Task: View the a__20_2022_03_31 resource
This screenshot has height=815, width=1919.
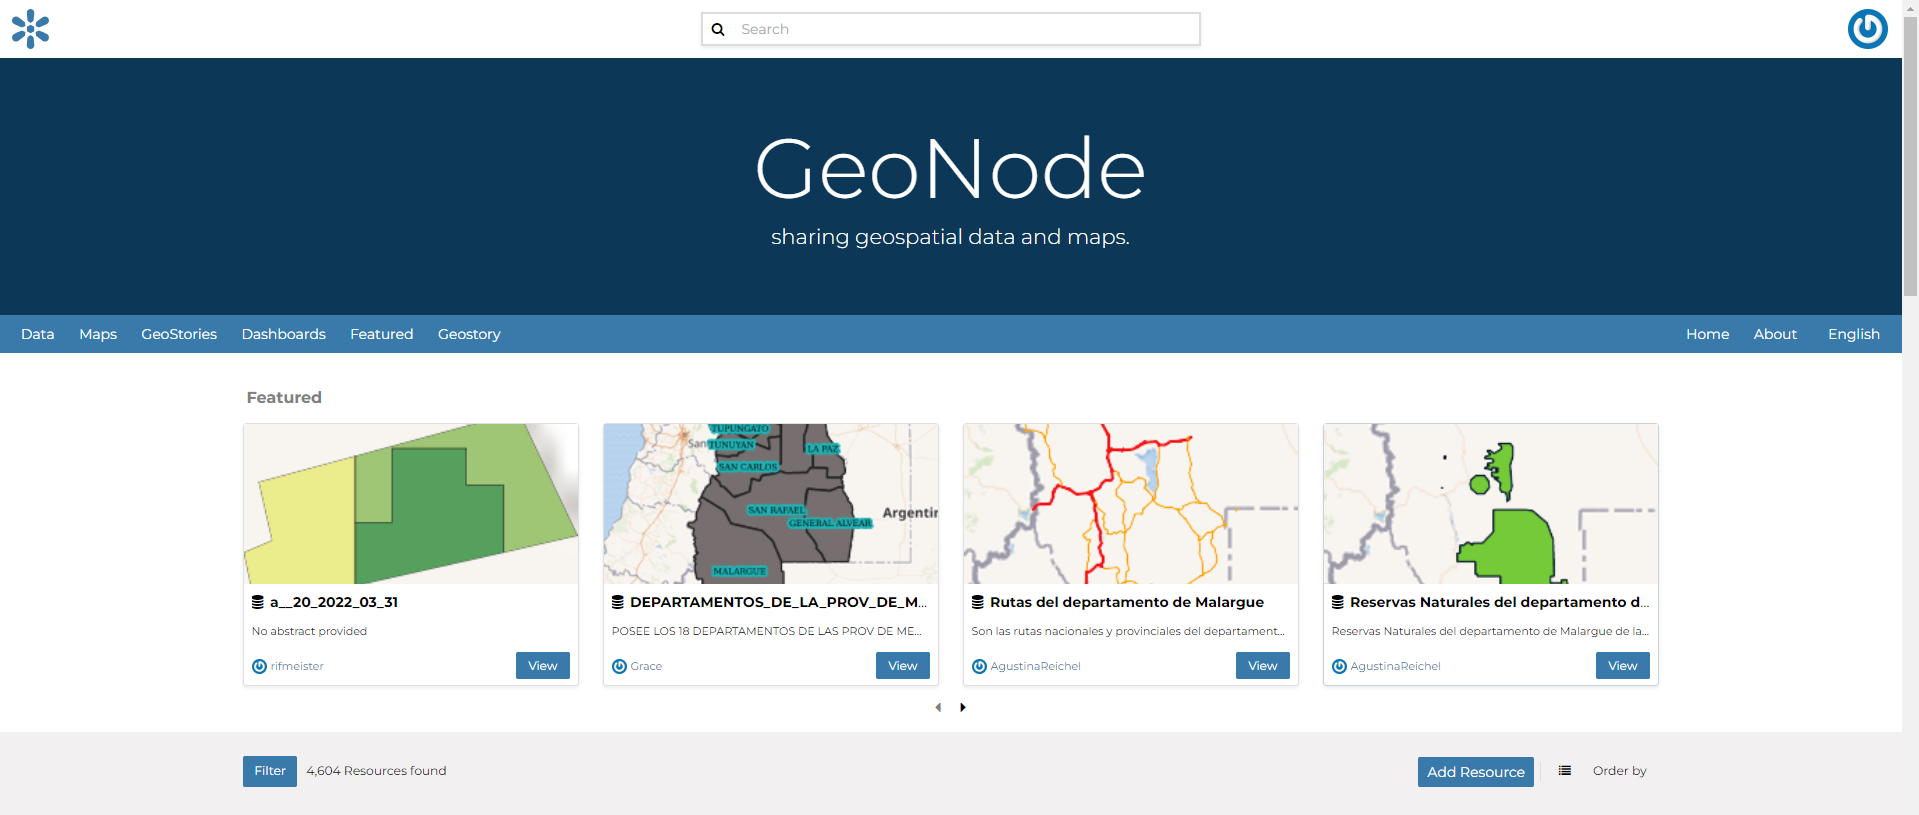Action: pyautogui.click(x=543, y=666)
